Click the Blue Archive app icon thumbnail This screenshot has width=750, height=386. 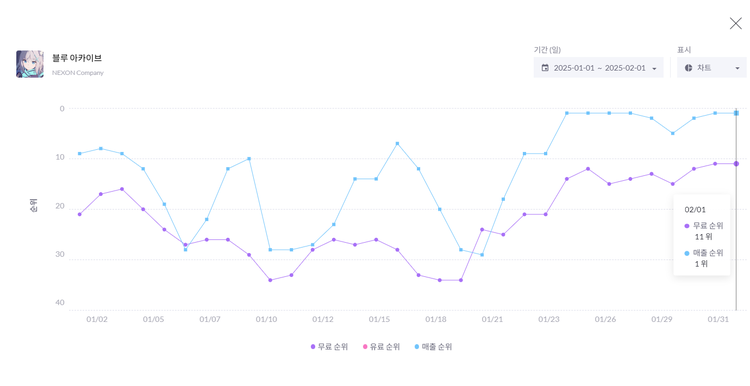coord(30,64)
